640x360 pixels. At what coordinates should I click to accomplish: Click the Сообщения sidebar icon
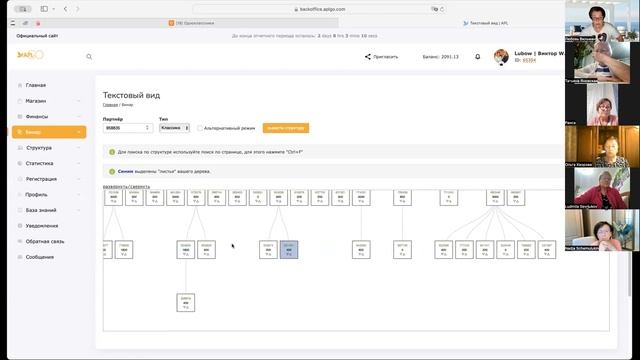pos(20,257)
